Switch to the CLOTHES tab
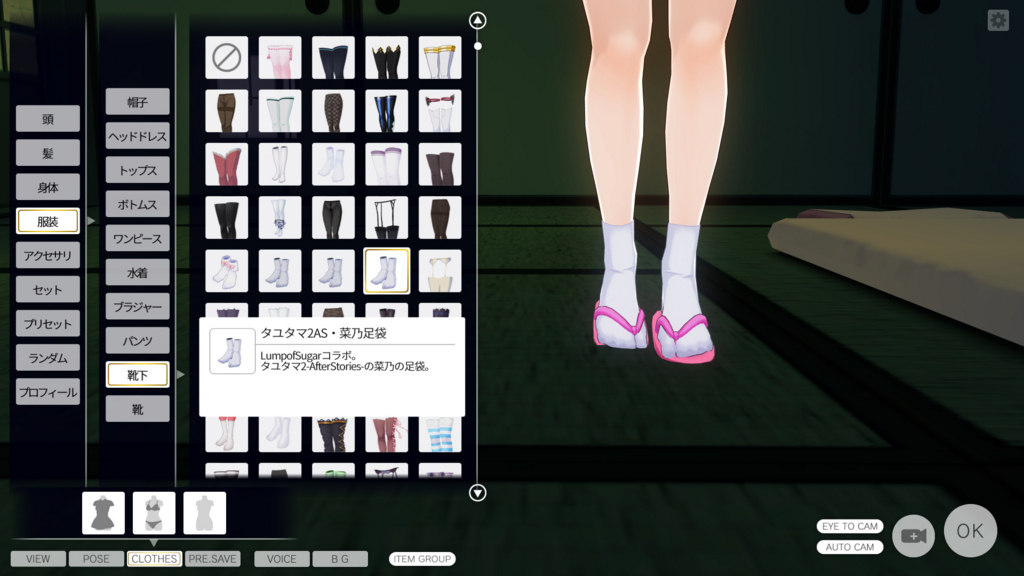This screenshot has width=1024, height=576. click(x=154, y=559)
